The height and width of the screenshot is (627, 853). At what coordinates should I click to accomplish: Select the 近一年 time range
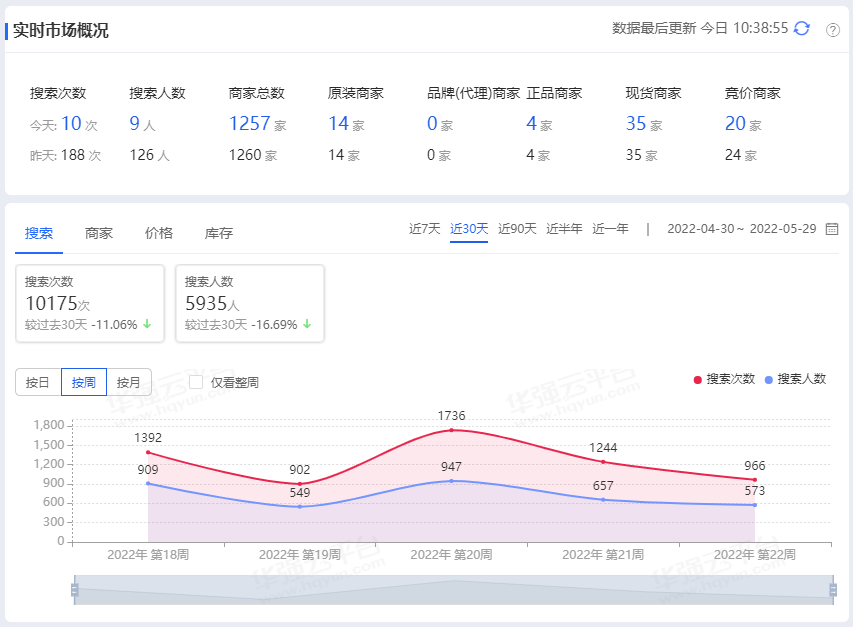[x=610, y=228]
